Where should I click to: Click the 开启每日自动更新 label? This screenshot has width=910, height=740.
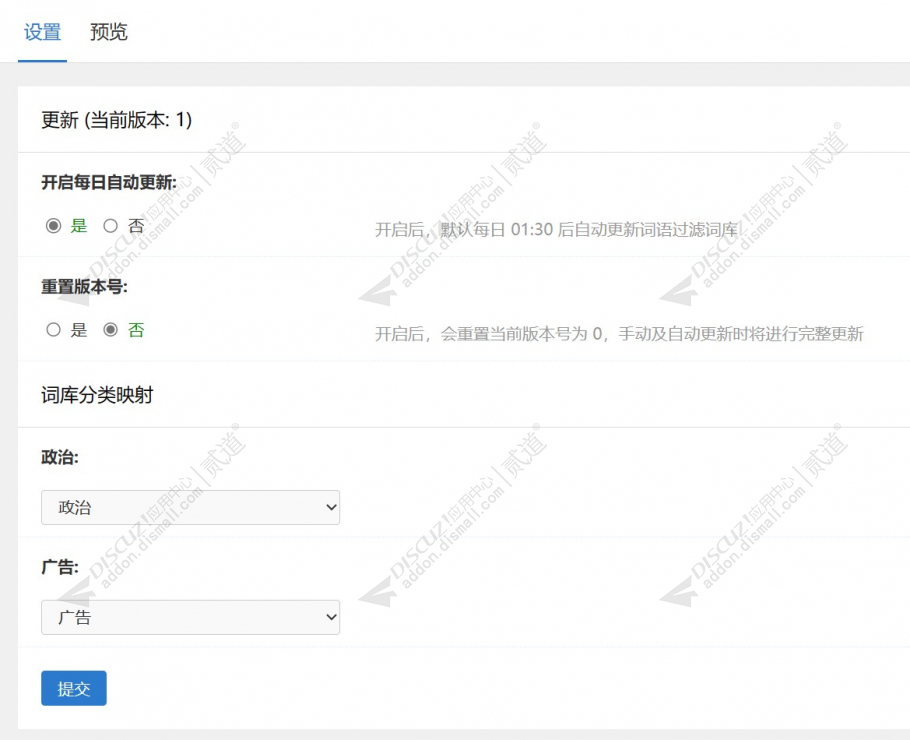(109, 182)
